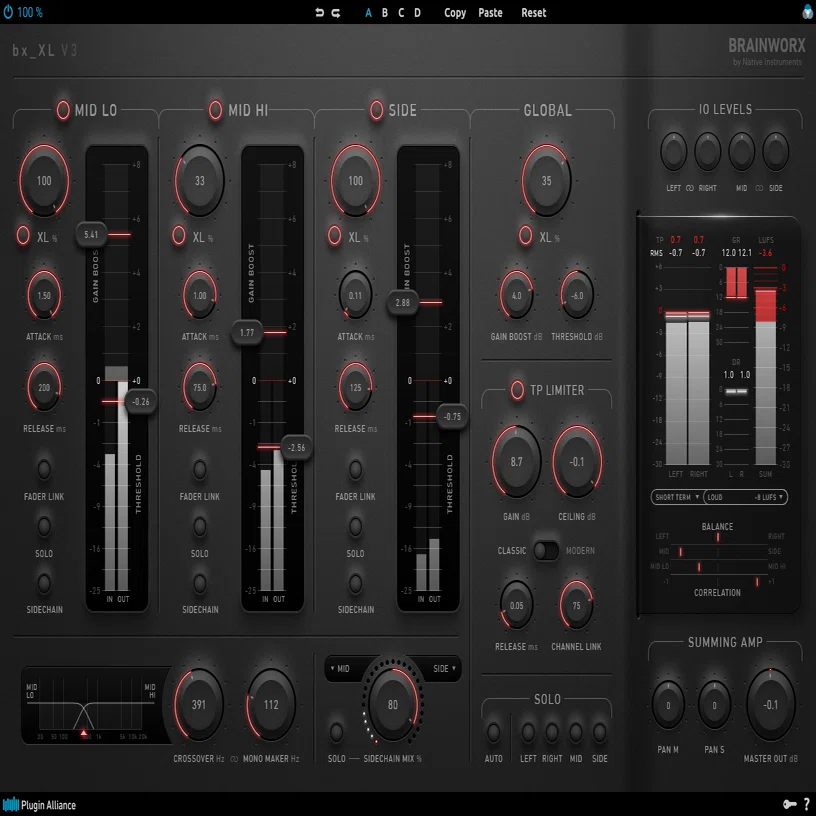Image resolution: width=816 pixels, height=816 pixels.
Task: Open the SHORT TERM meter dropdown
Action: [x=677, y=497]
